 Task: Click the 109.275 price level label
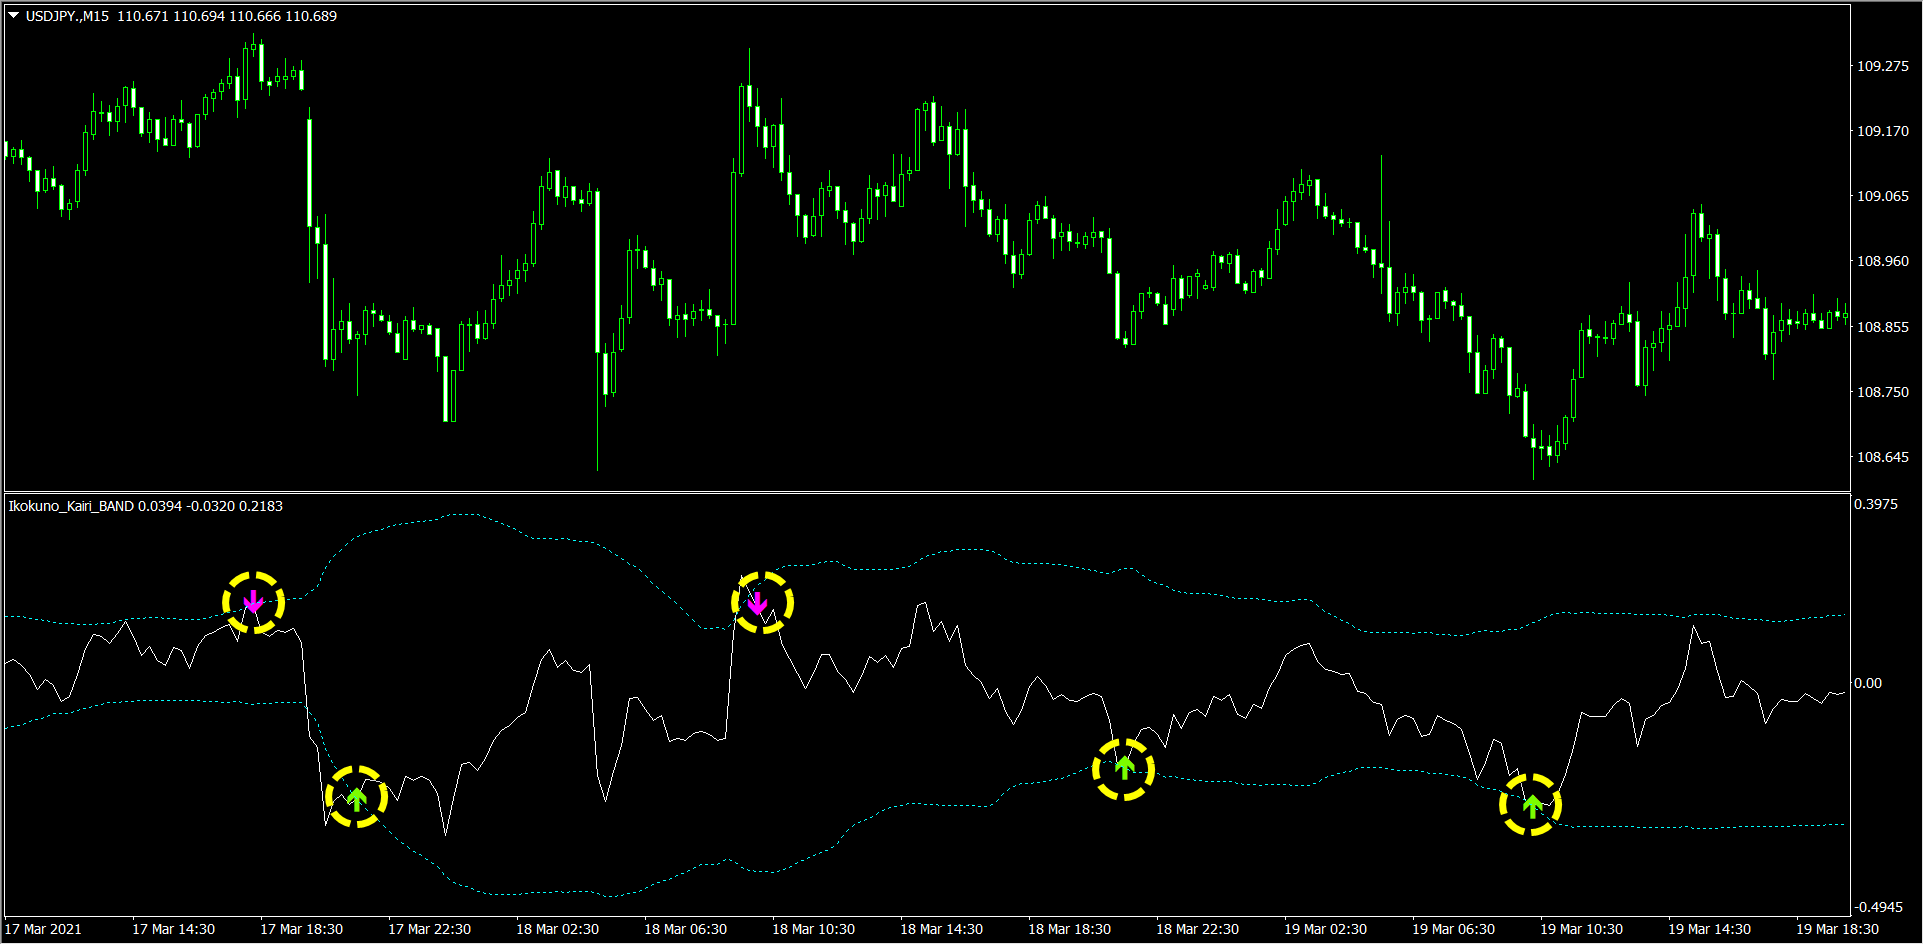tap(1883, 66)
